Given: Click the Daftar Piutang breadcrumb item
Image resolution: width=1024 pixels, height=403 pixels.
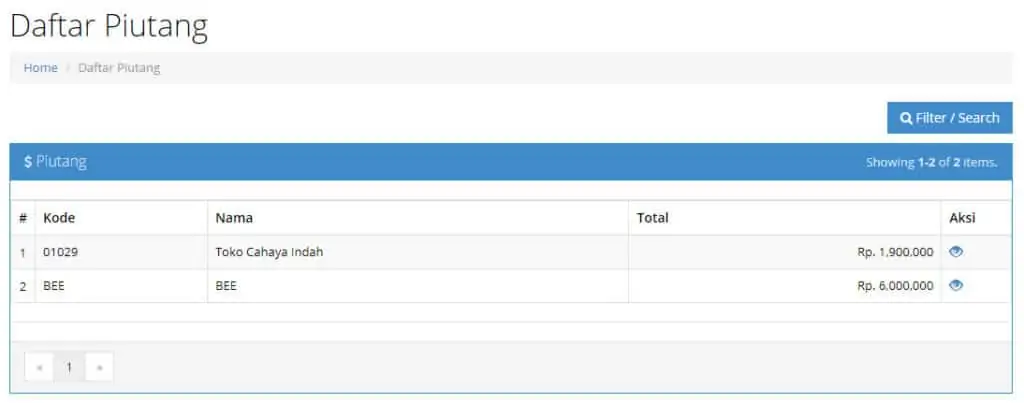Looking at the screenshot, I should coord(119,68).
